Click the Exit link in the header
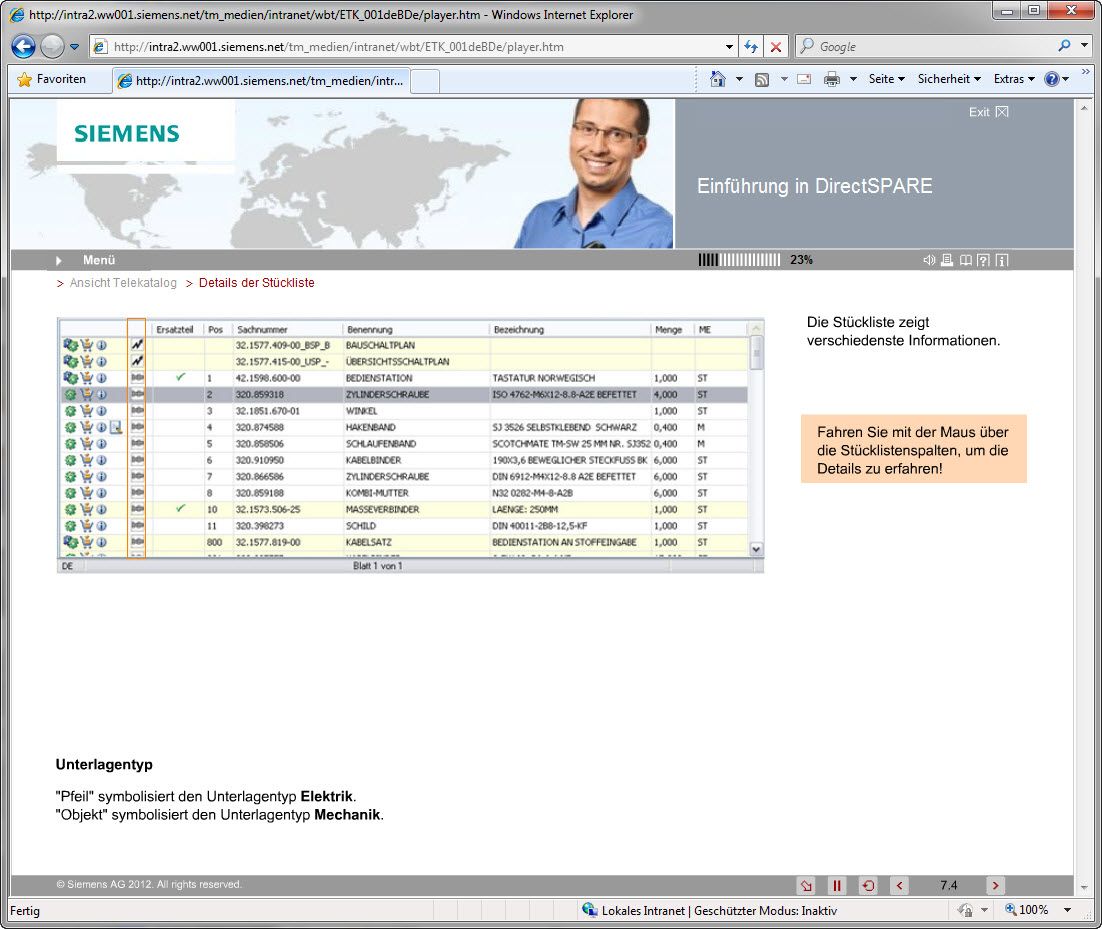 (988, 112)
